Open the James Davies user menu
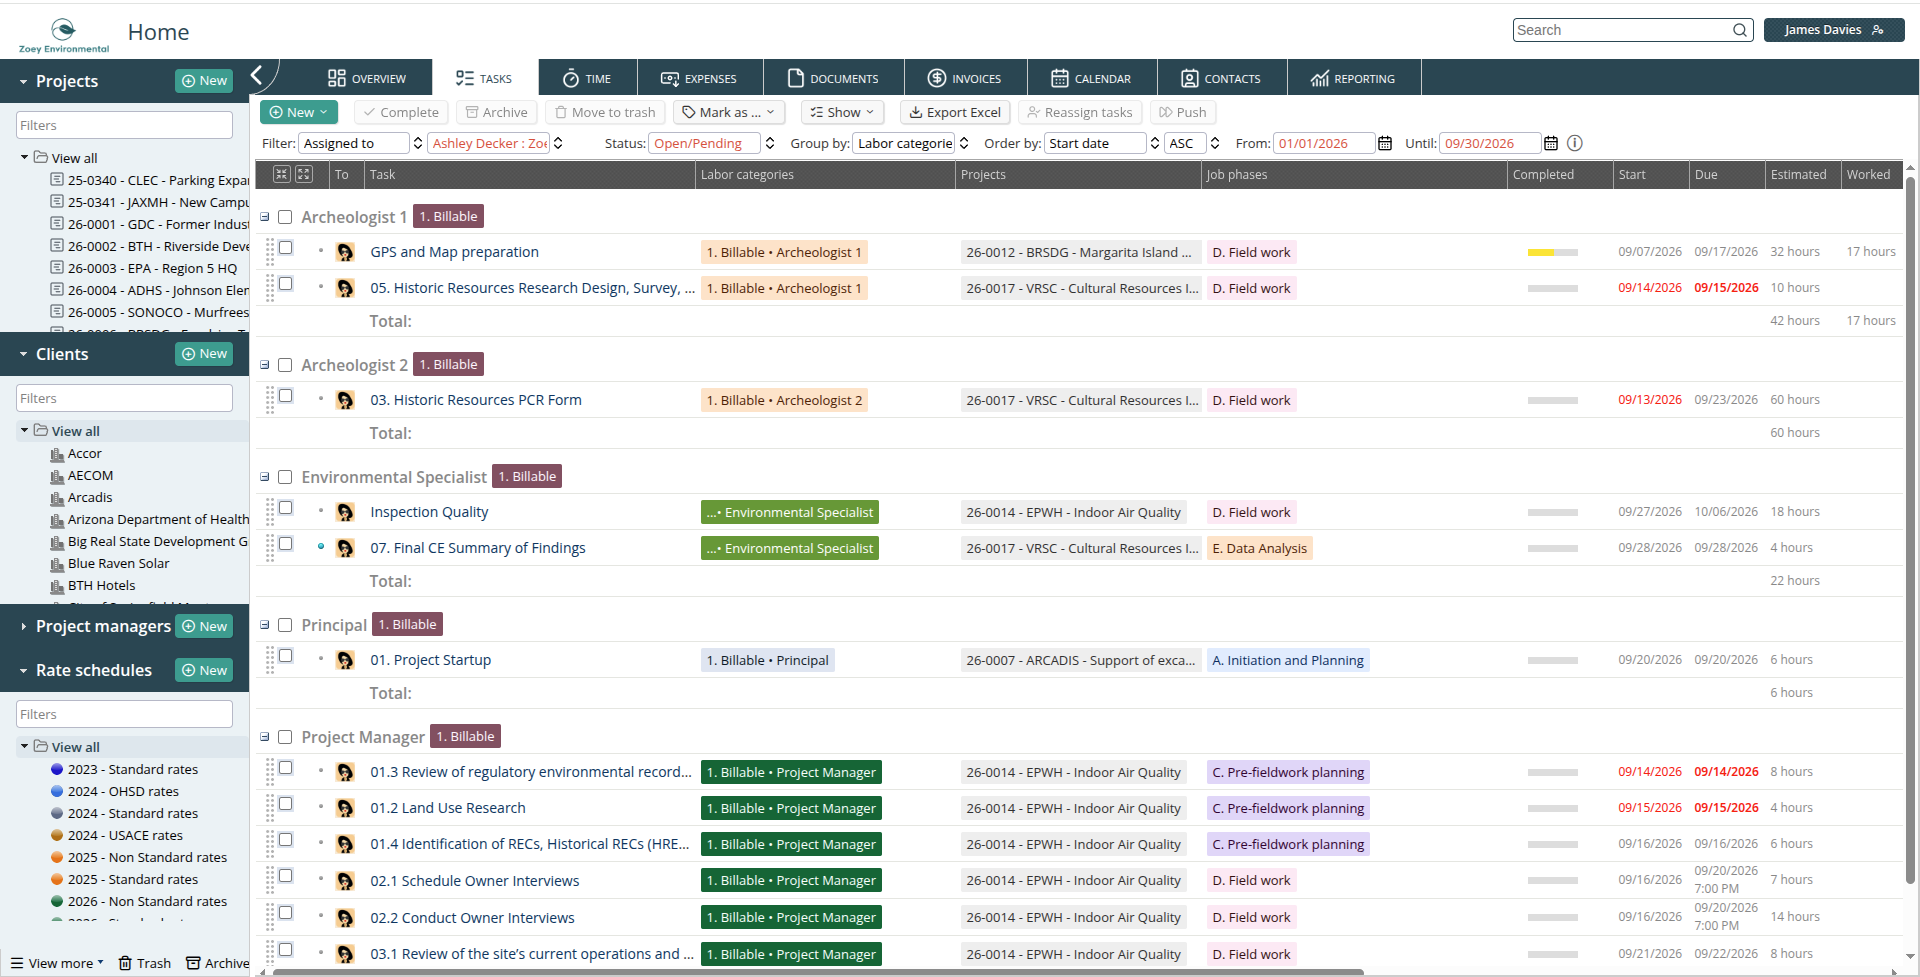This screenshot has height=977, width=1920. click(x=1833, y=30)
